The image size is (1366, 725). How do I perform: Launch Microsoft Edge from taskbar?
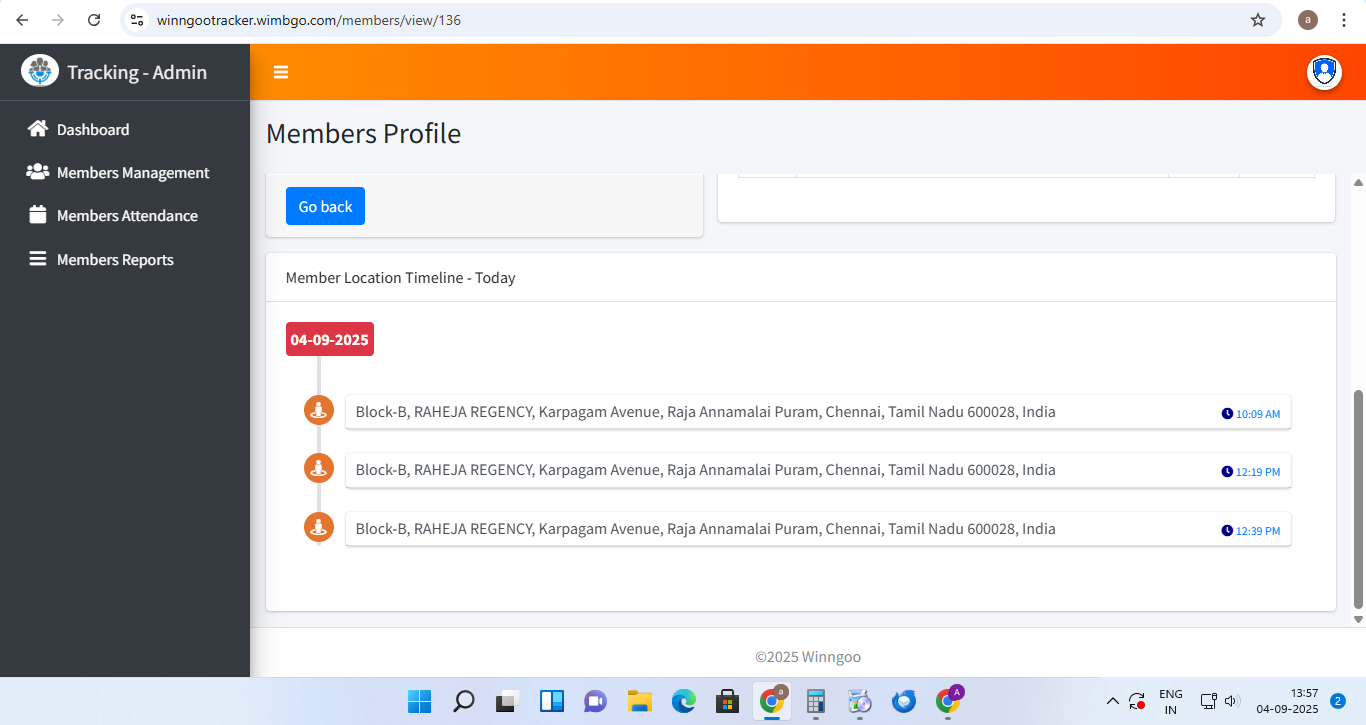684,701
